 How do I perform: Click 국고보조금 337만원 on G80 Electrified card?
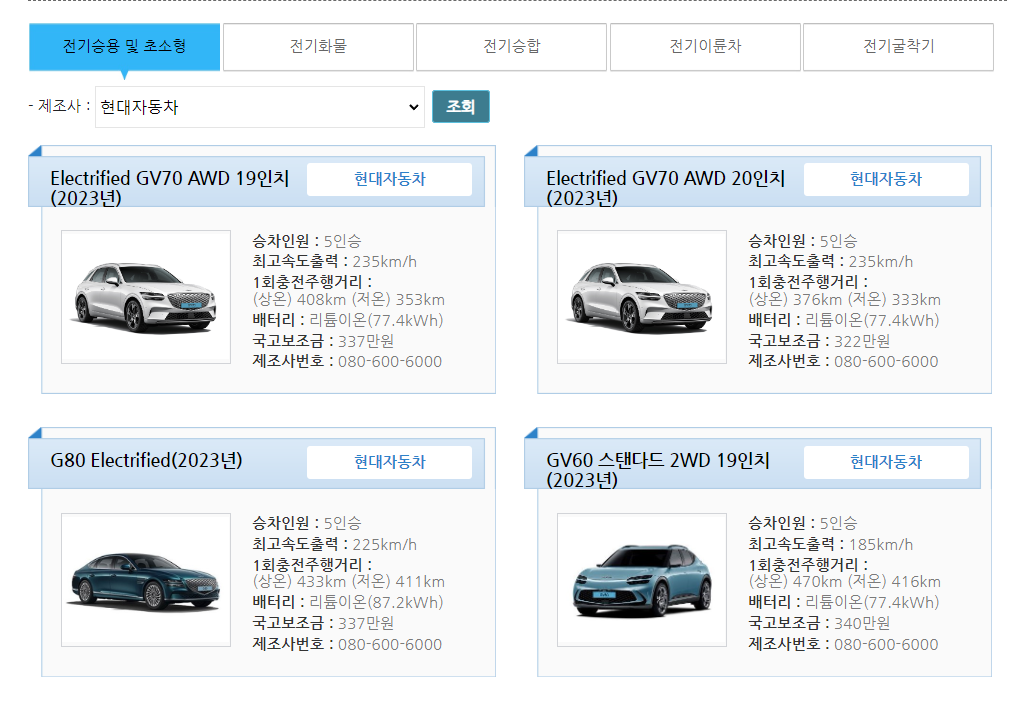[323, 623]
